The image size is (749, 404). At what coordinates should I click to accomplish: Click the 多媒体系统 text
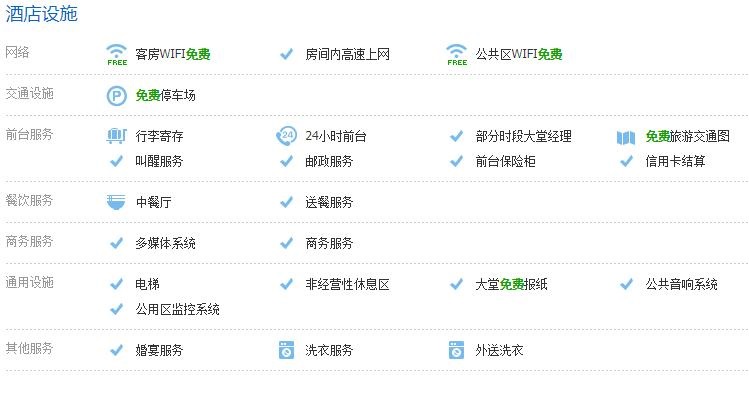pyautogui.click(x=165, y=243)
